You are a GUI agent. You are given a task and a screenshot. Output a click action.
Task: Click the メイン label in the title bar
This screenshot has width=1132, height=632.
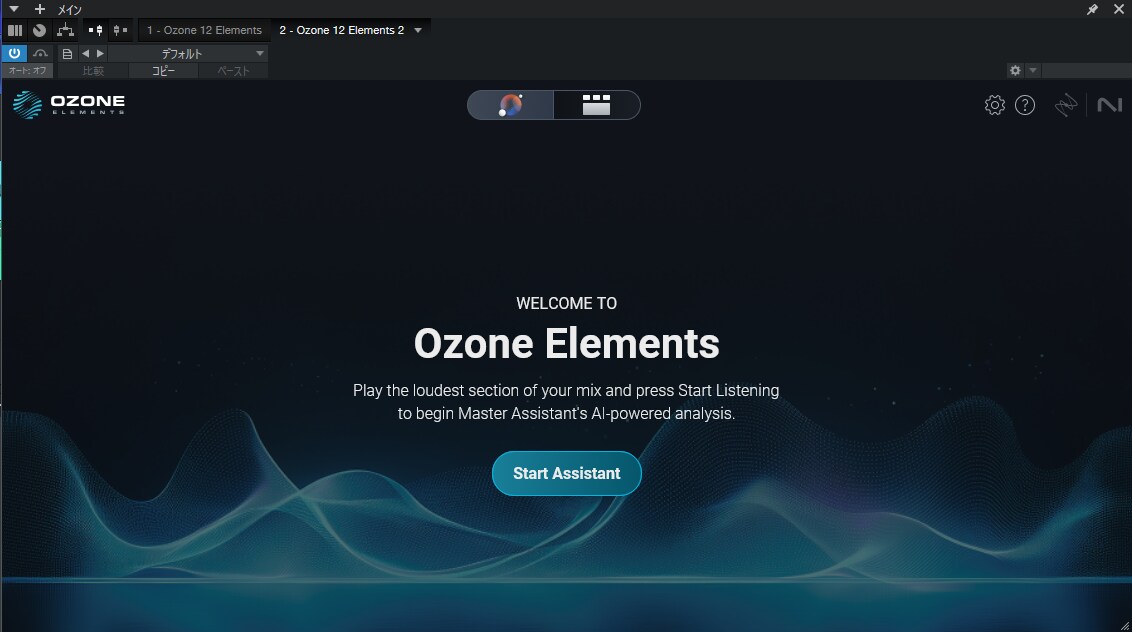tap(70, 9)
